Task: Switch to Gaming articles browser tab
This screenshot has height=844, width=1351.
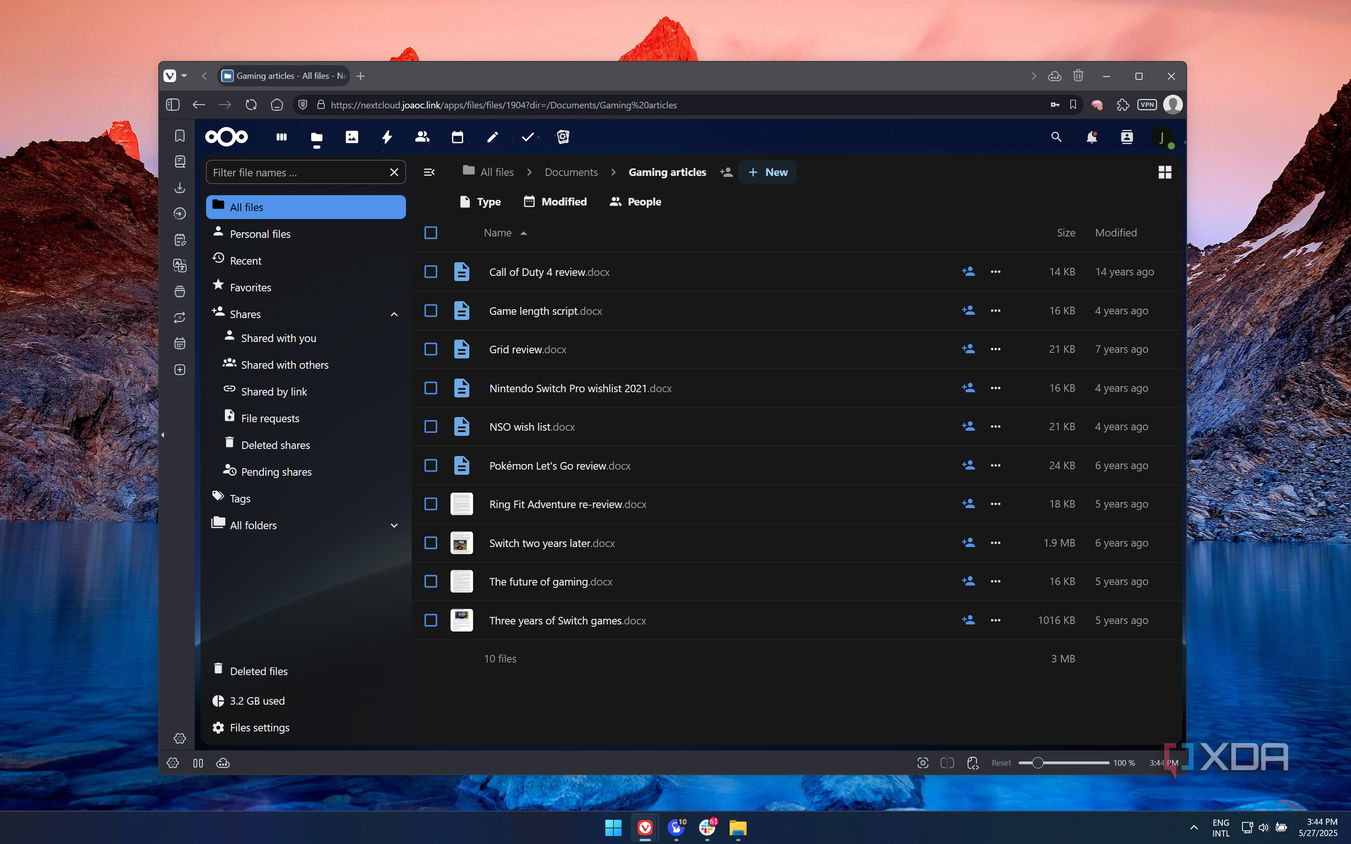Action: click(x=284, y=76)
